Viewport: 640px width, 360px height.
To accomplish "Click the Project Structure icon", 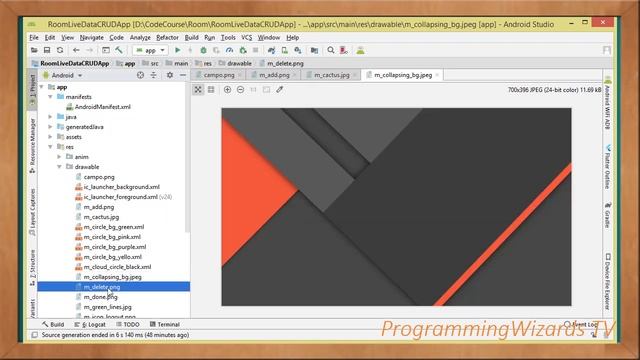I will [x=314, y=50].
